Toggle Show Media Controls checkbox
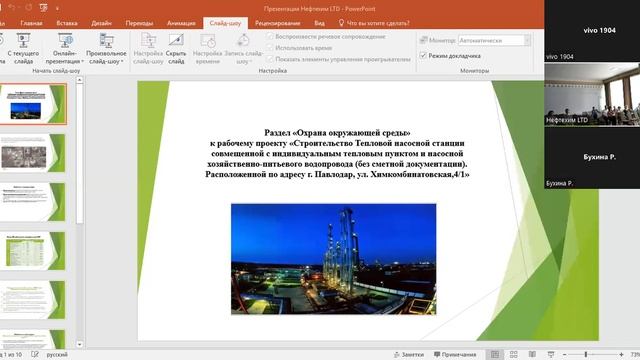This screenshot has width=640, height=360. pos(270,59)
